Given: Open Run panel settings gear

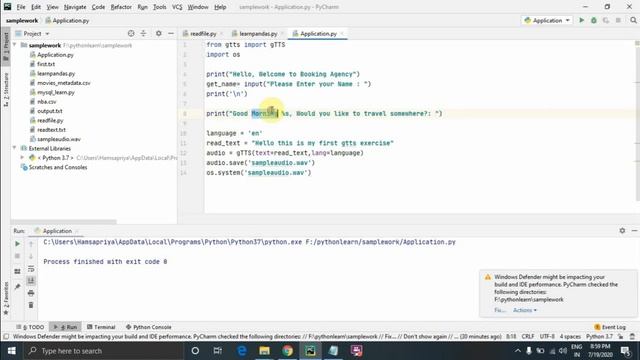Looking at the screenshot, I should click(622, 231).
